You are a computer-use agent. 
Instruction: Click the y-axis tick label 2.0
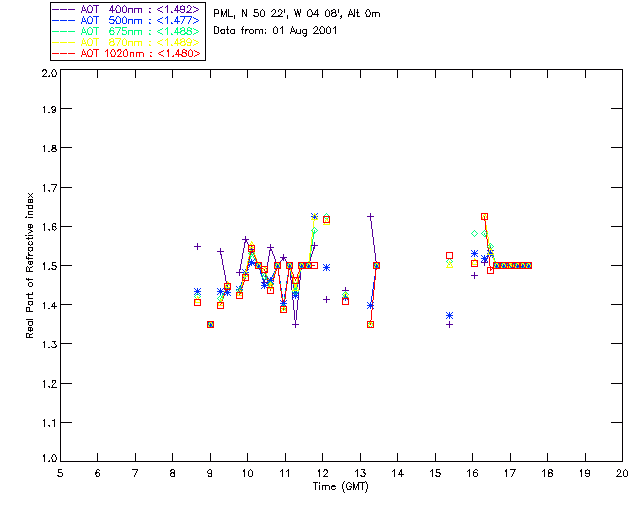(49, 73)
